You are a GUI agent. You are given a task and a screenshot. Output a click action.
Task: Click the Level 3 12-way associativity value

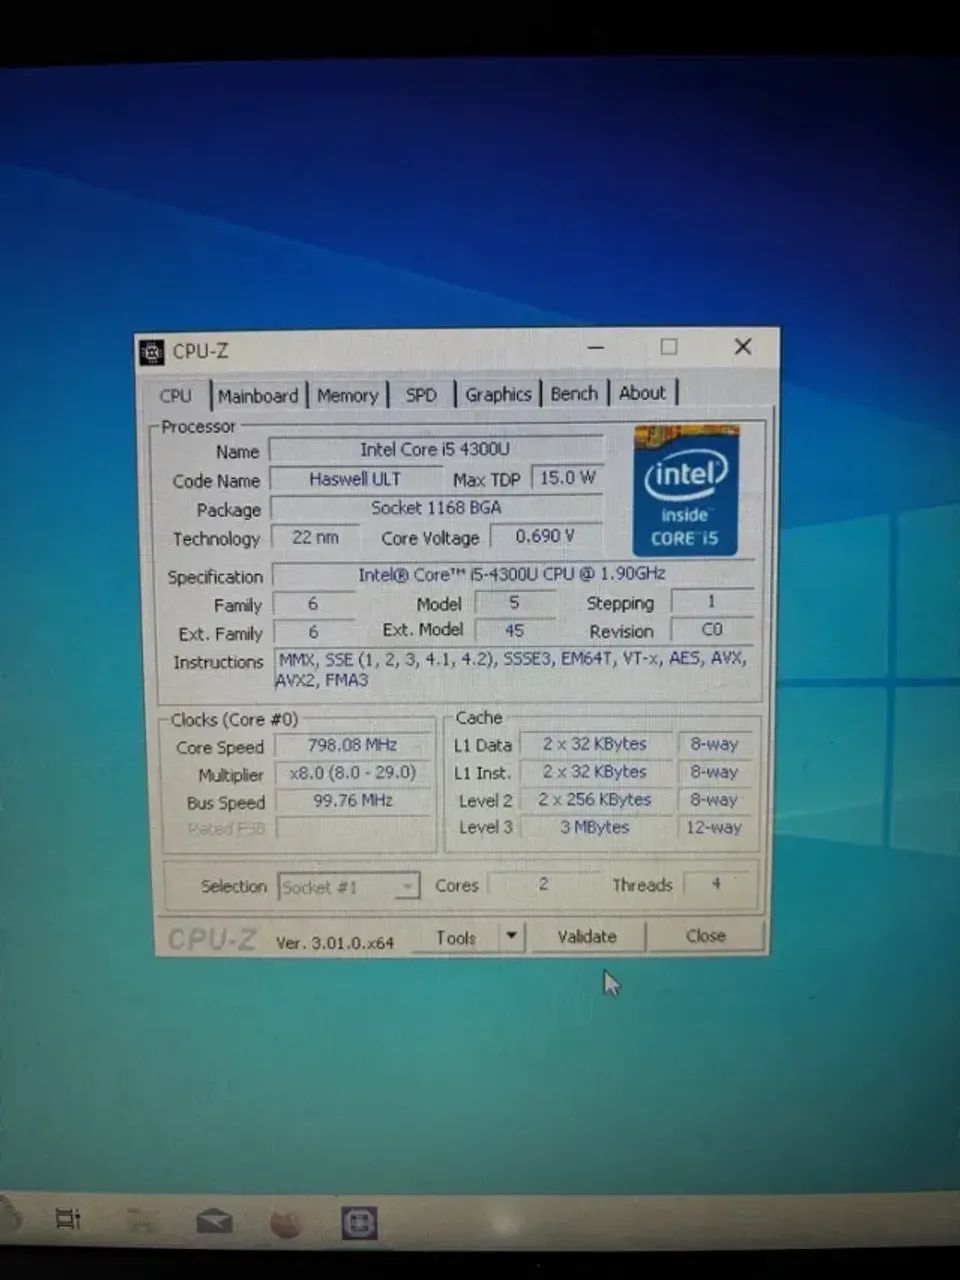[714, 827]
